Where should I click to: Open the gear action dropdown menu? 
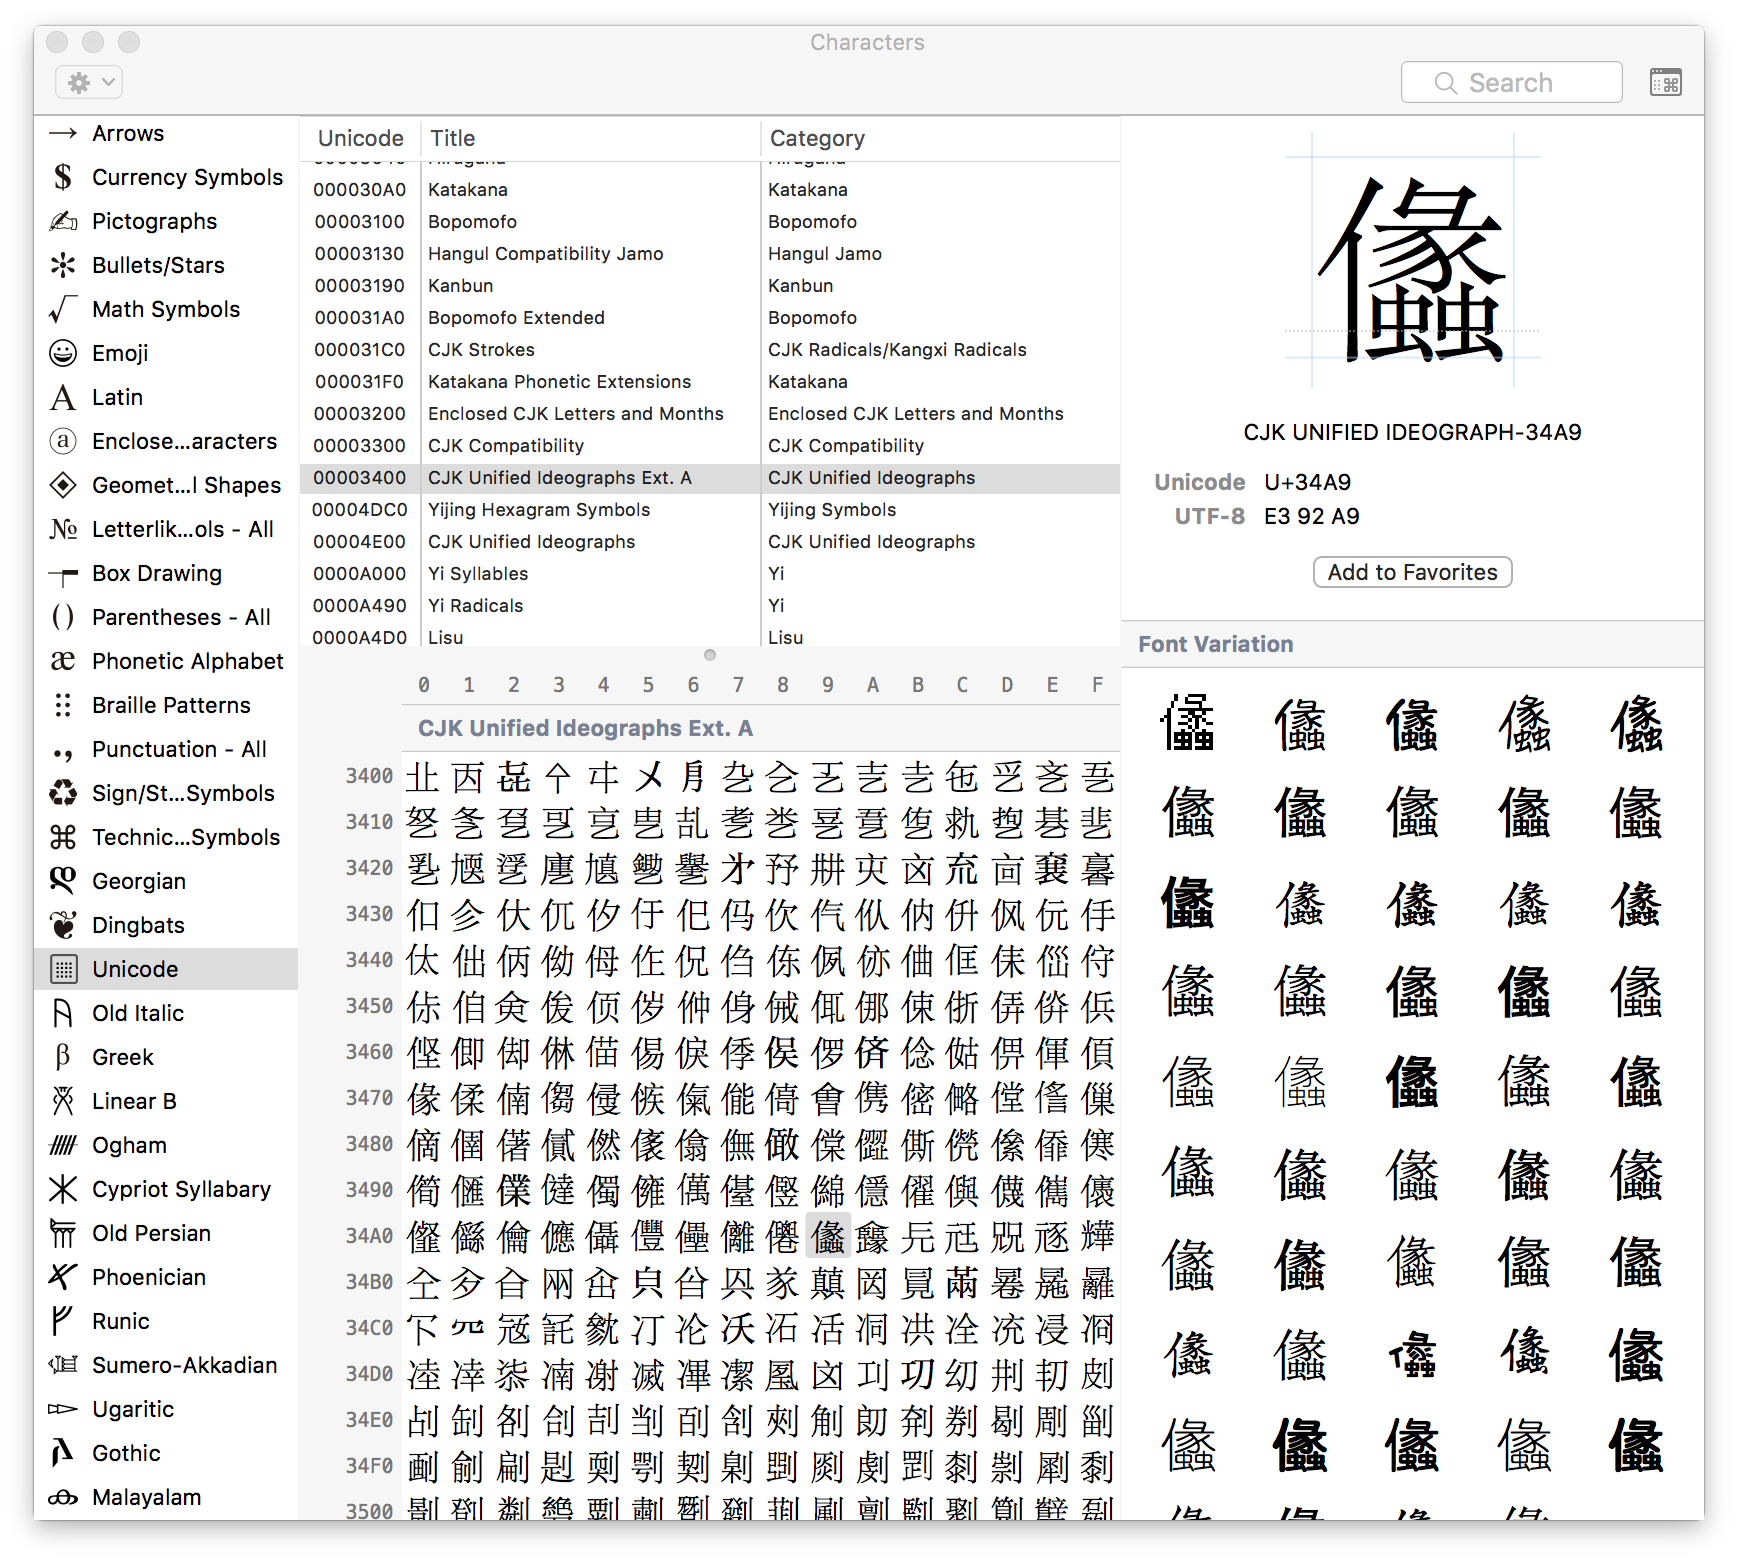(x=89, y=82)
